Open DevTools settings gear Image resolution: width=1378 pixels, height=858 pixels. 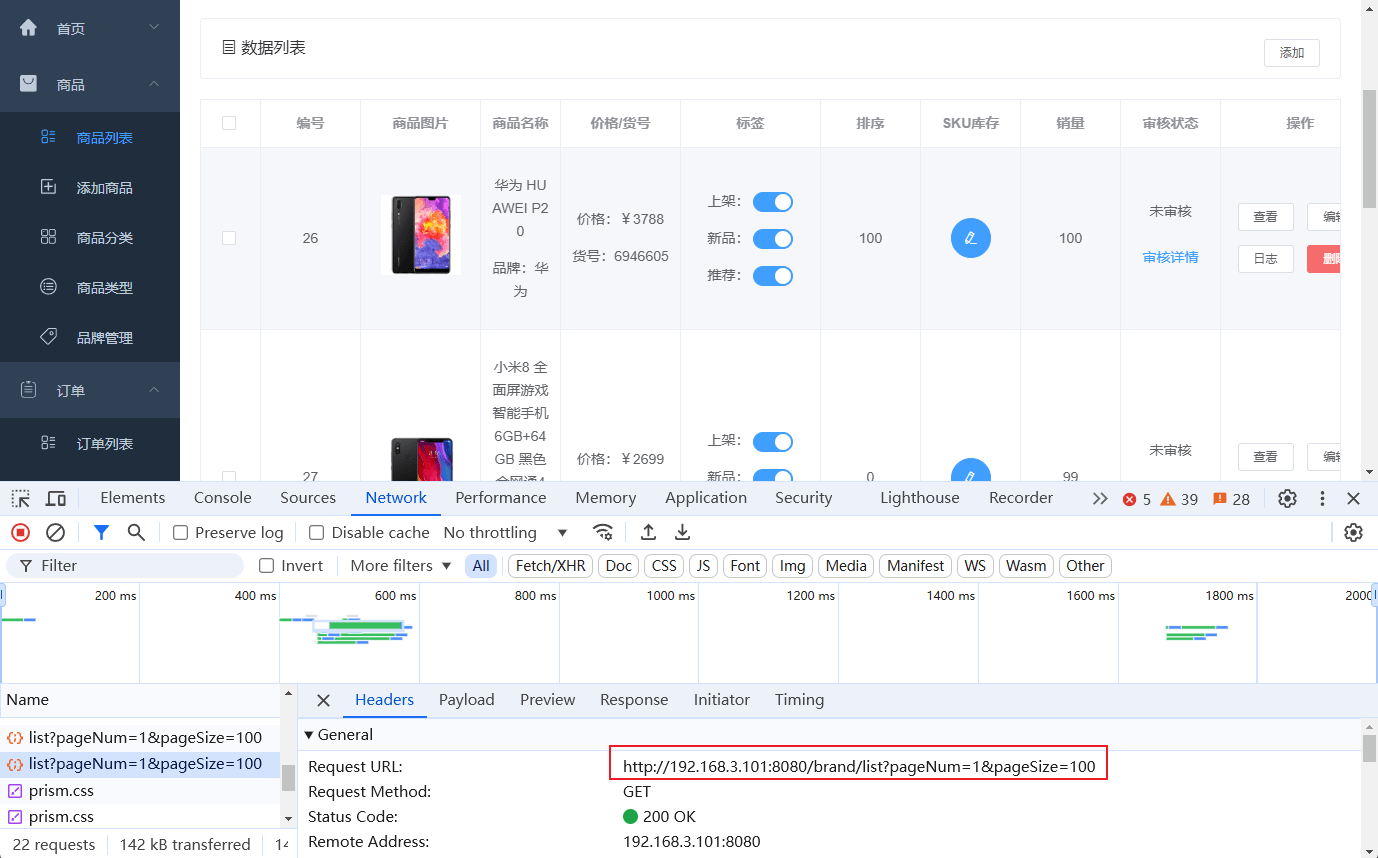[x=1288, y=498]
